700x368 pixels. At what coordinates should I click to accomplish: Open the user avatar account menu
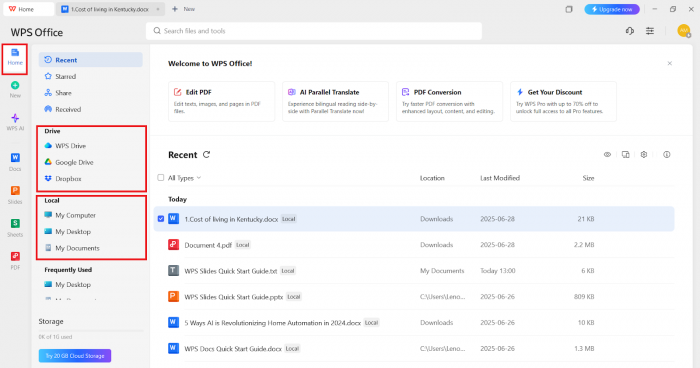(x=683, y=31)
